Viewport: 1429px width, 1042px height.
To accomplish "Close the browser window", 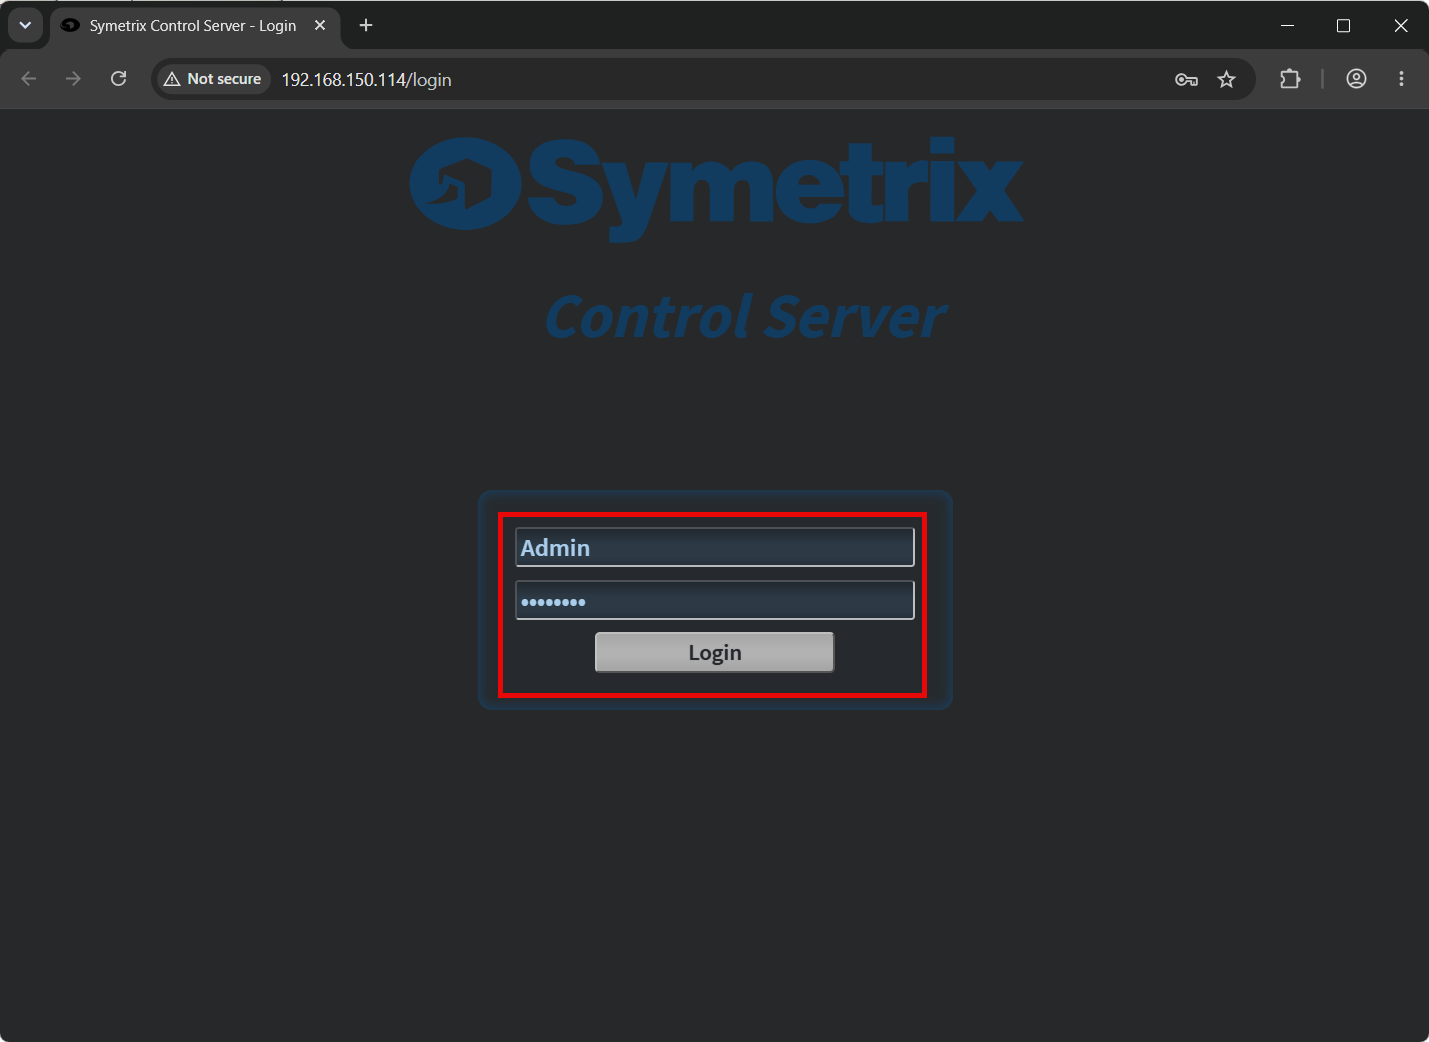I will coord(1401,26).
